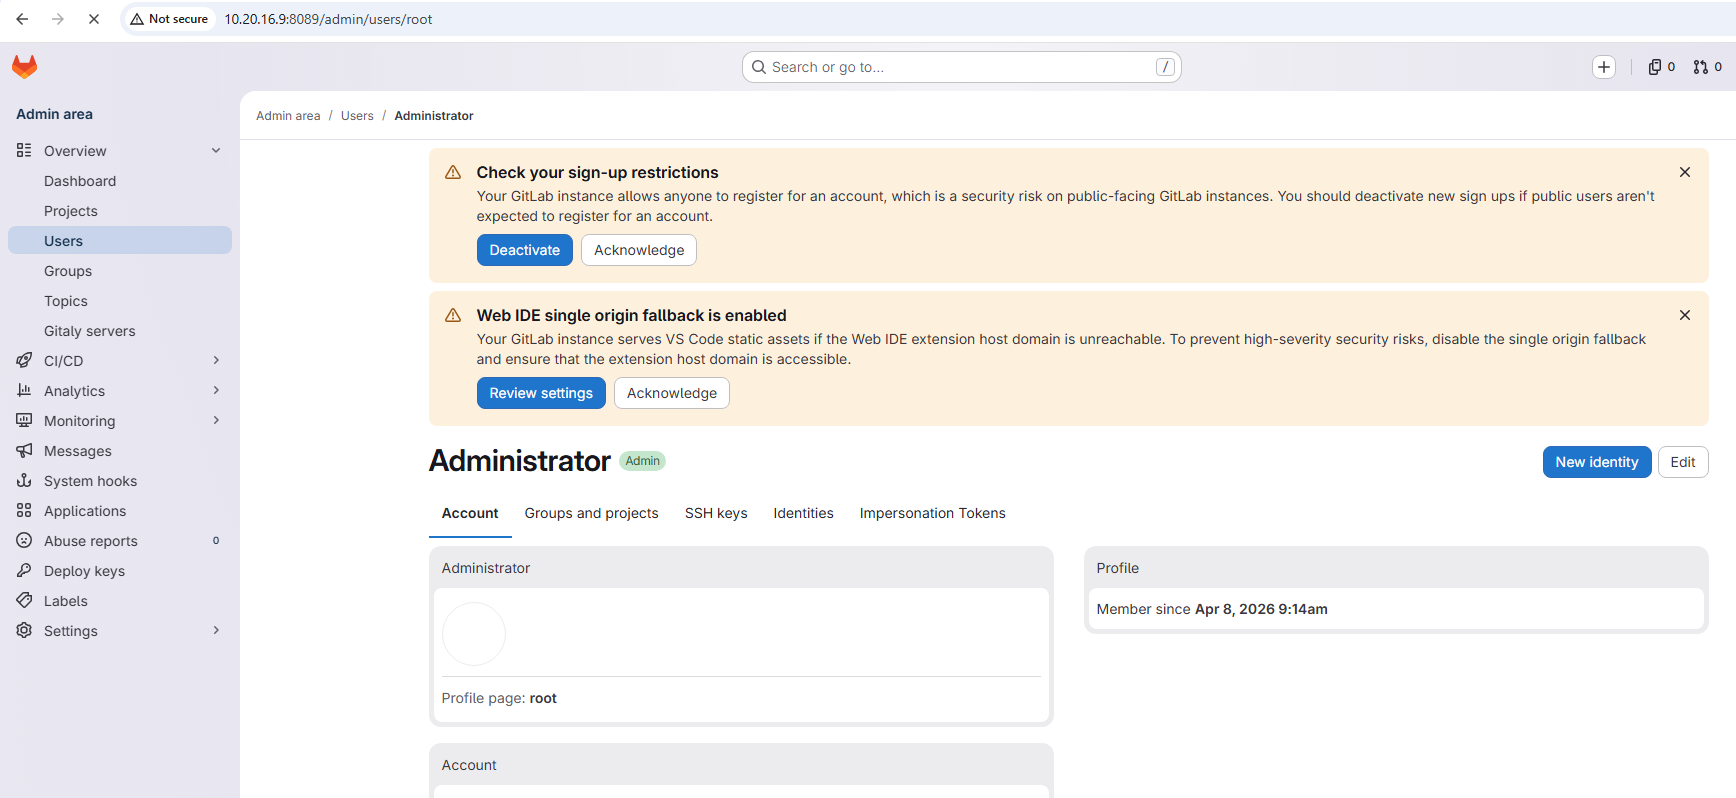Click the GitLab fox logo
The width and height of the screenshot is (1736, 798).
coord(24,67)
